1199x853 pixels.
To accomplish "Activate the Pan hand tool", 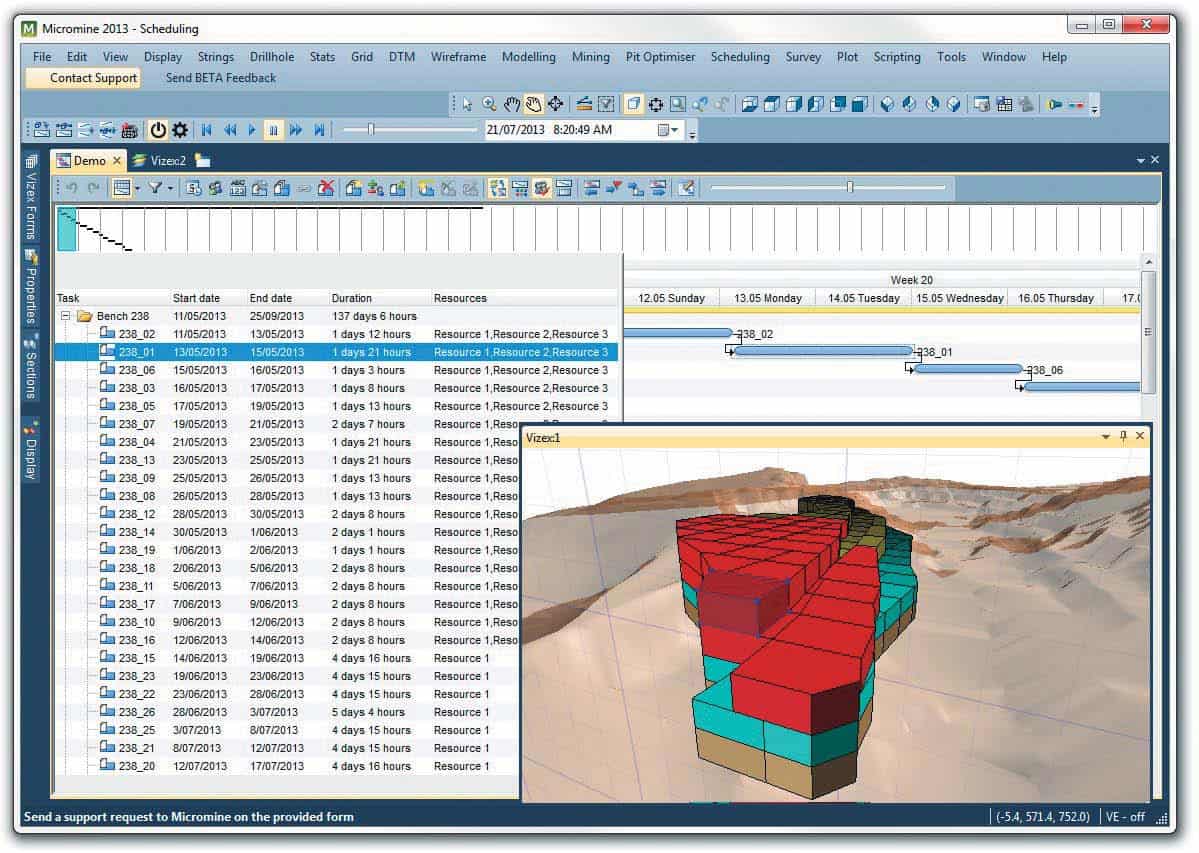I will [512, 103].
